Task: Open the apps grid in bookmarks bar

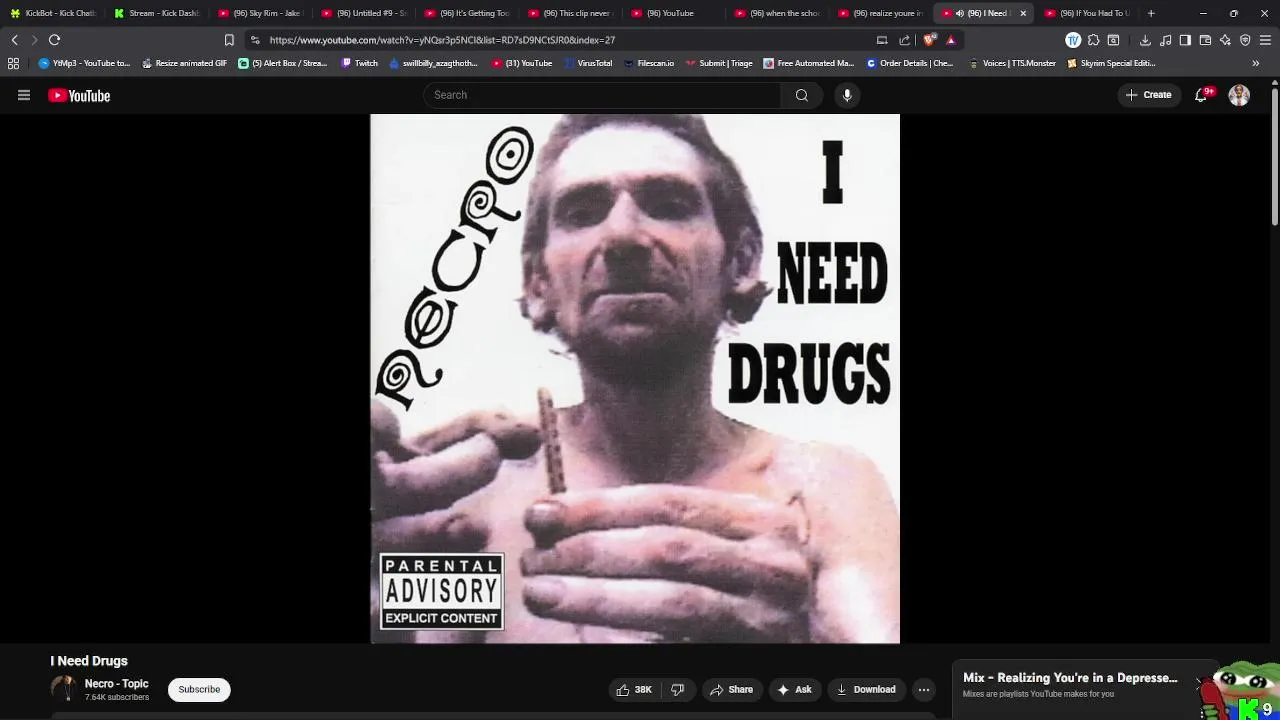Action: [x=13, y=63]
